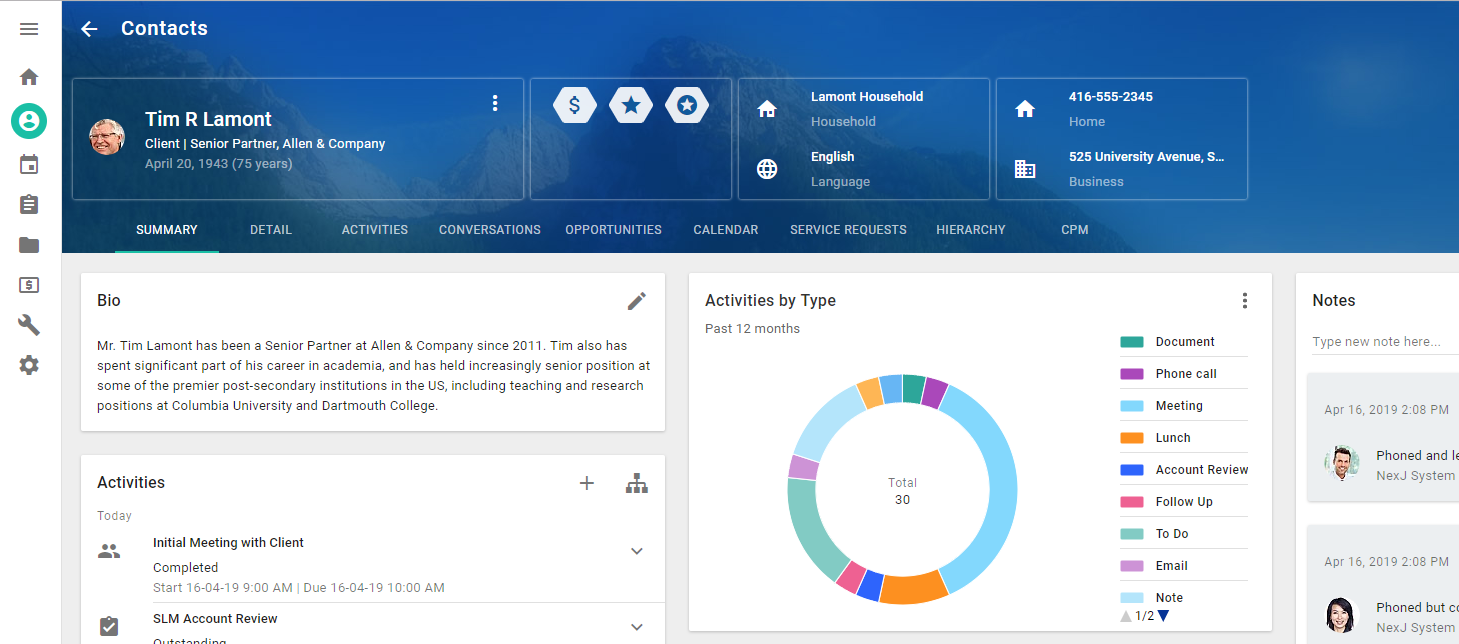Viewport: 1459px width, 644px height.
Task: Click the back arrow beside Contacts
Action: pos(89,29)
